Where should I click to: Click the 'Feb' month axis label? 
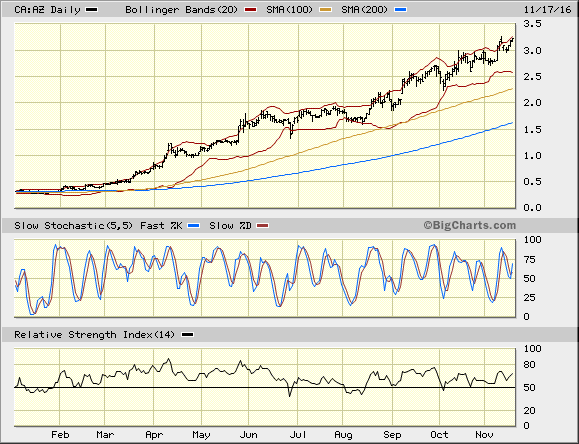(x=60, y=435)
